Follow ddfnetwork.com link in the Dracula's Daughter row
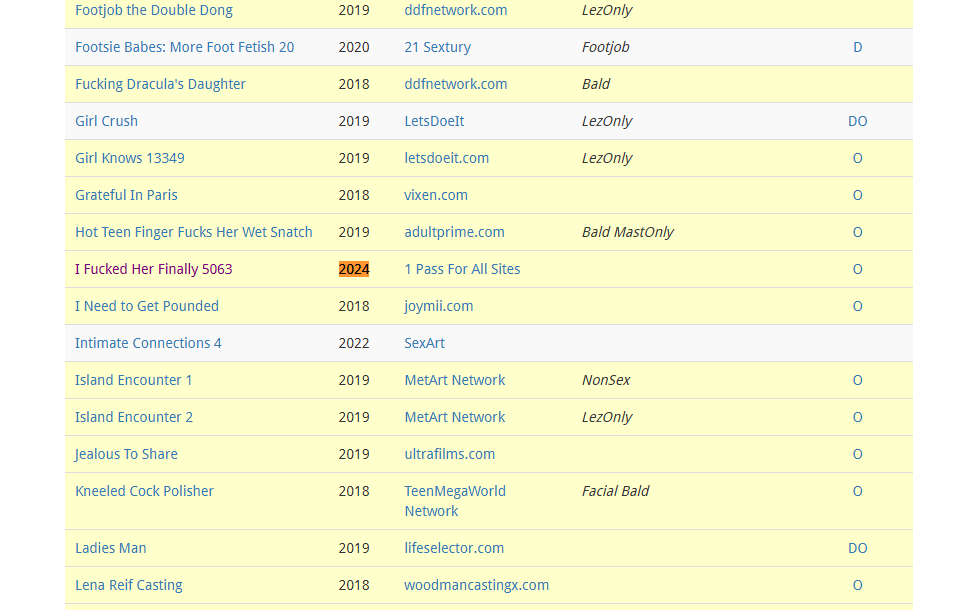The image size is (975, 610). click(456, 84)
